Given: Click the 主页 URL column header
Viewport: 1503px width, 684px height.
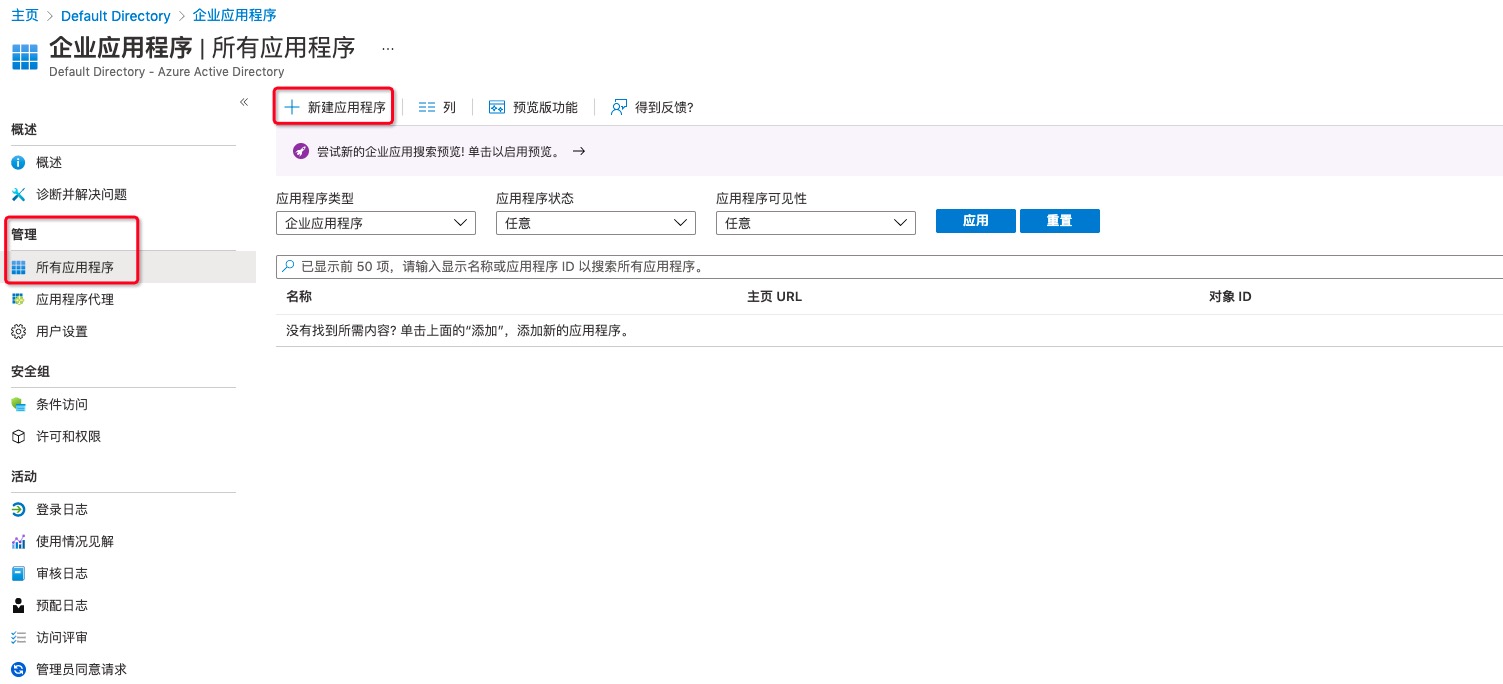Looking at the screenshot, I should (x=774, y=297).
